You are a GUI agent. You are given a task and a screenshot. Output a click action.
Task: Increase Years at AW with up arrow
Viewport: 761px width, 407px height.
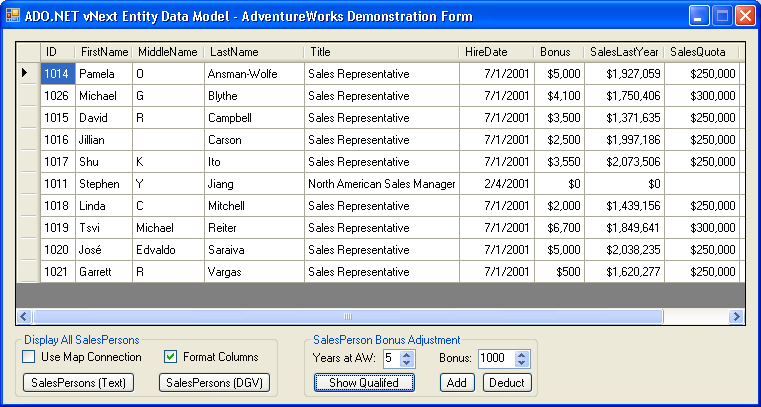pos(407,355)
